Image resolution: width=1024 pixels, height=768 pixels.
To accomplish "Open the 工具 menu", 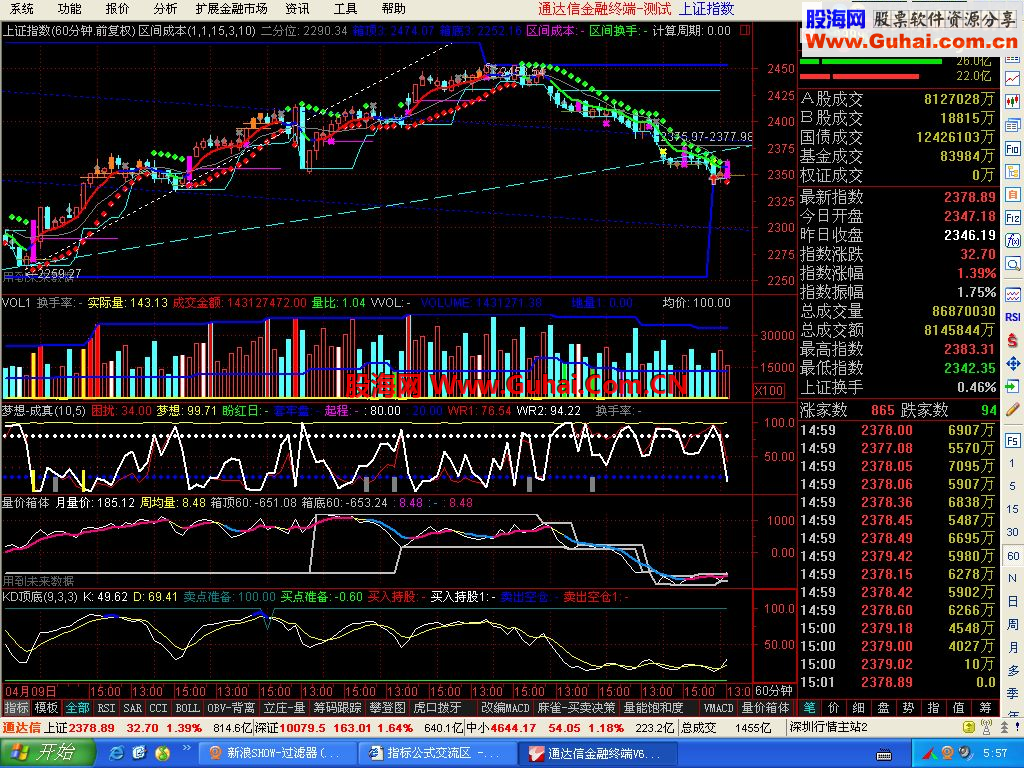I will point(345,8).
